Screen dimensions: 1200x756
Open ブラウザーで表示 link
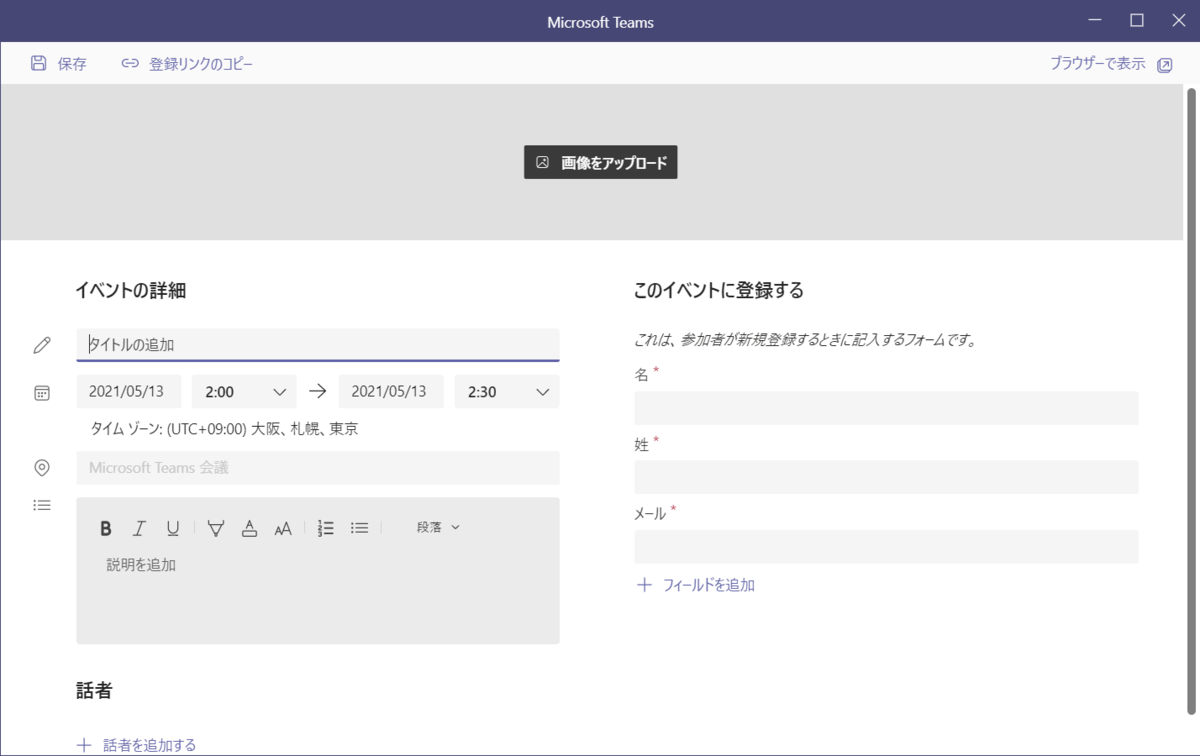[x=1097, y=63]
